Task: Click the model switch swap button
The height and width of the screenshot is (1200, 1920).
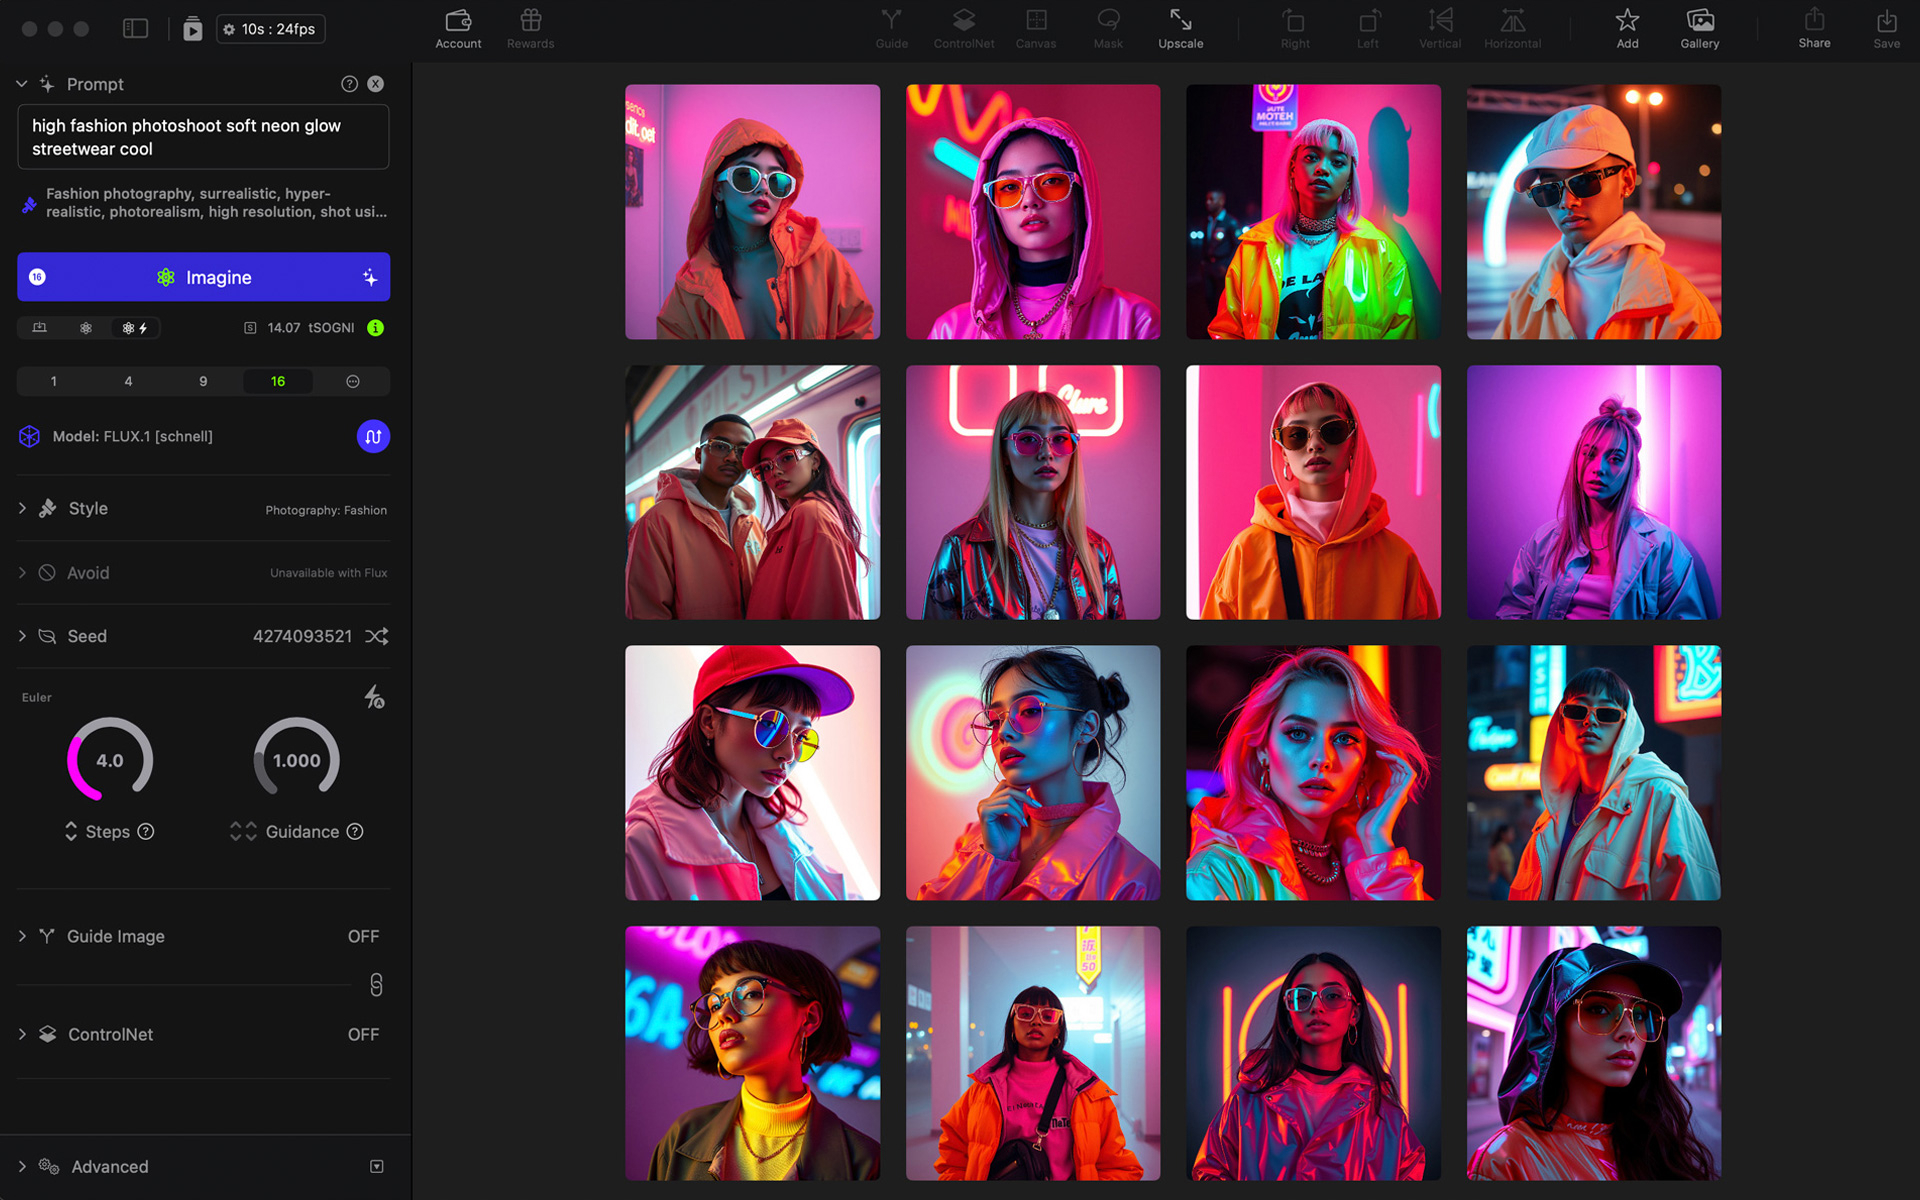Action: click(x=373, y=436)
